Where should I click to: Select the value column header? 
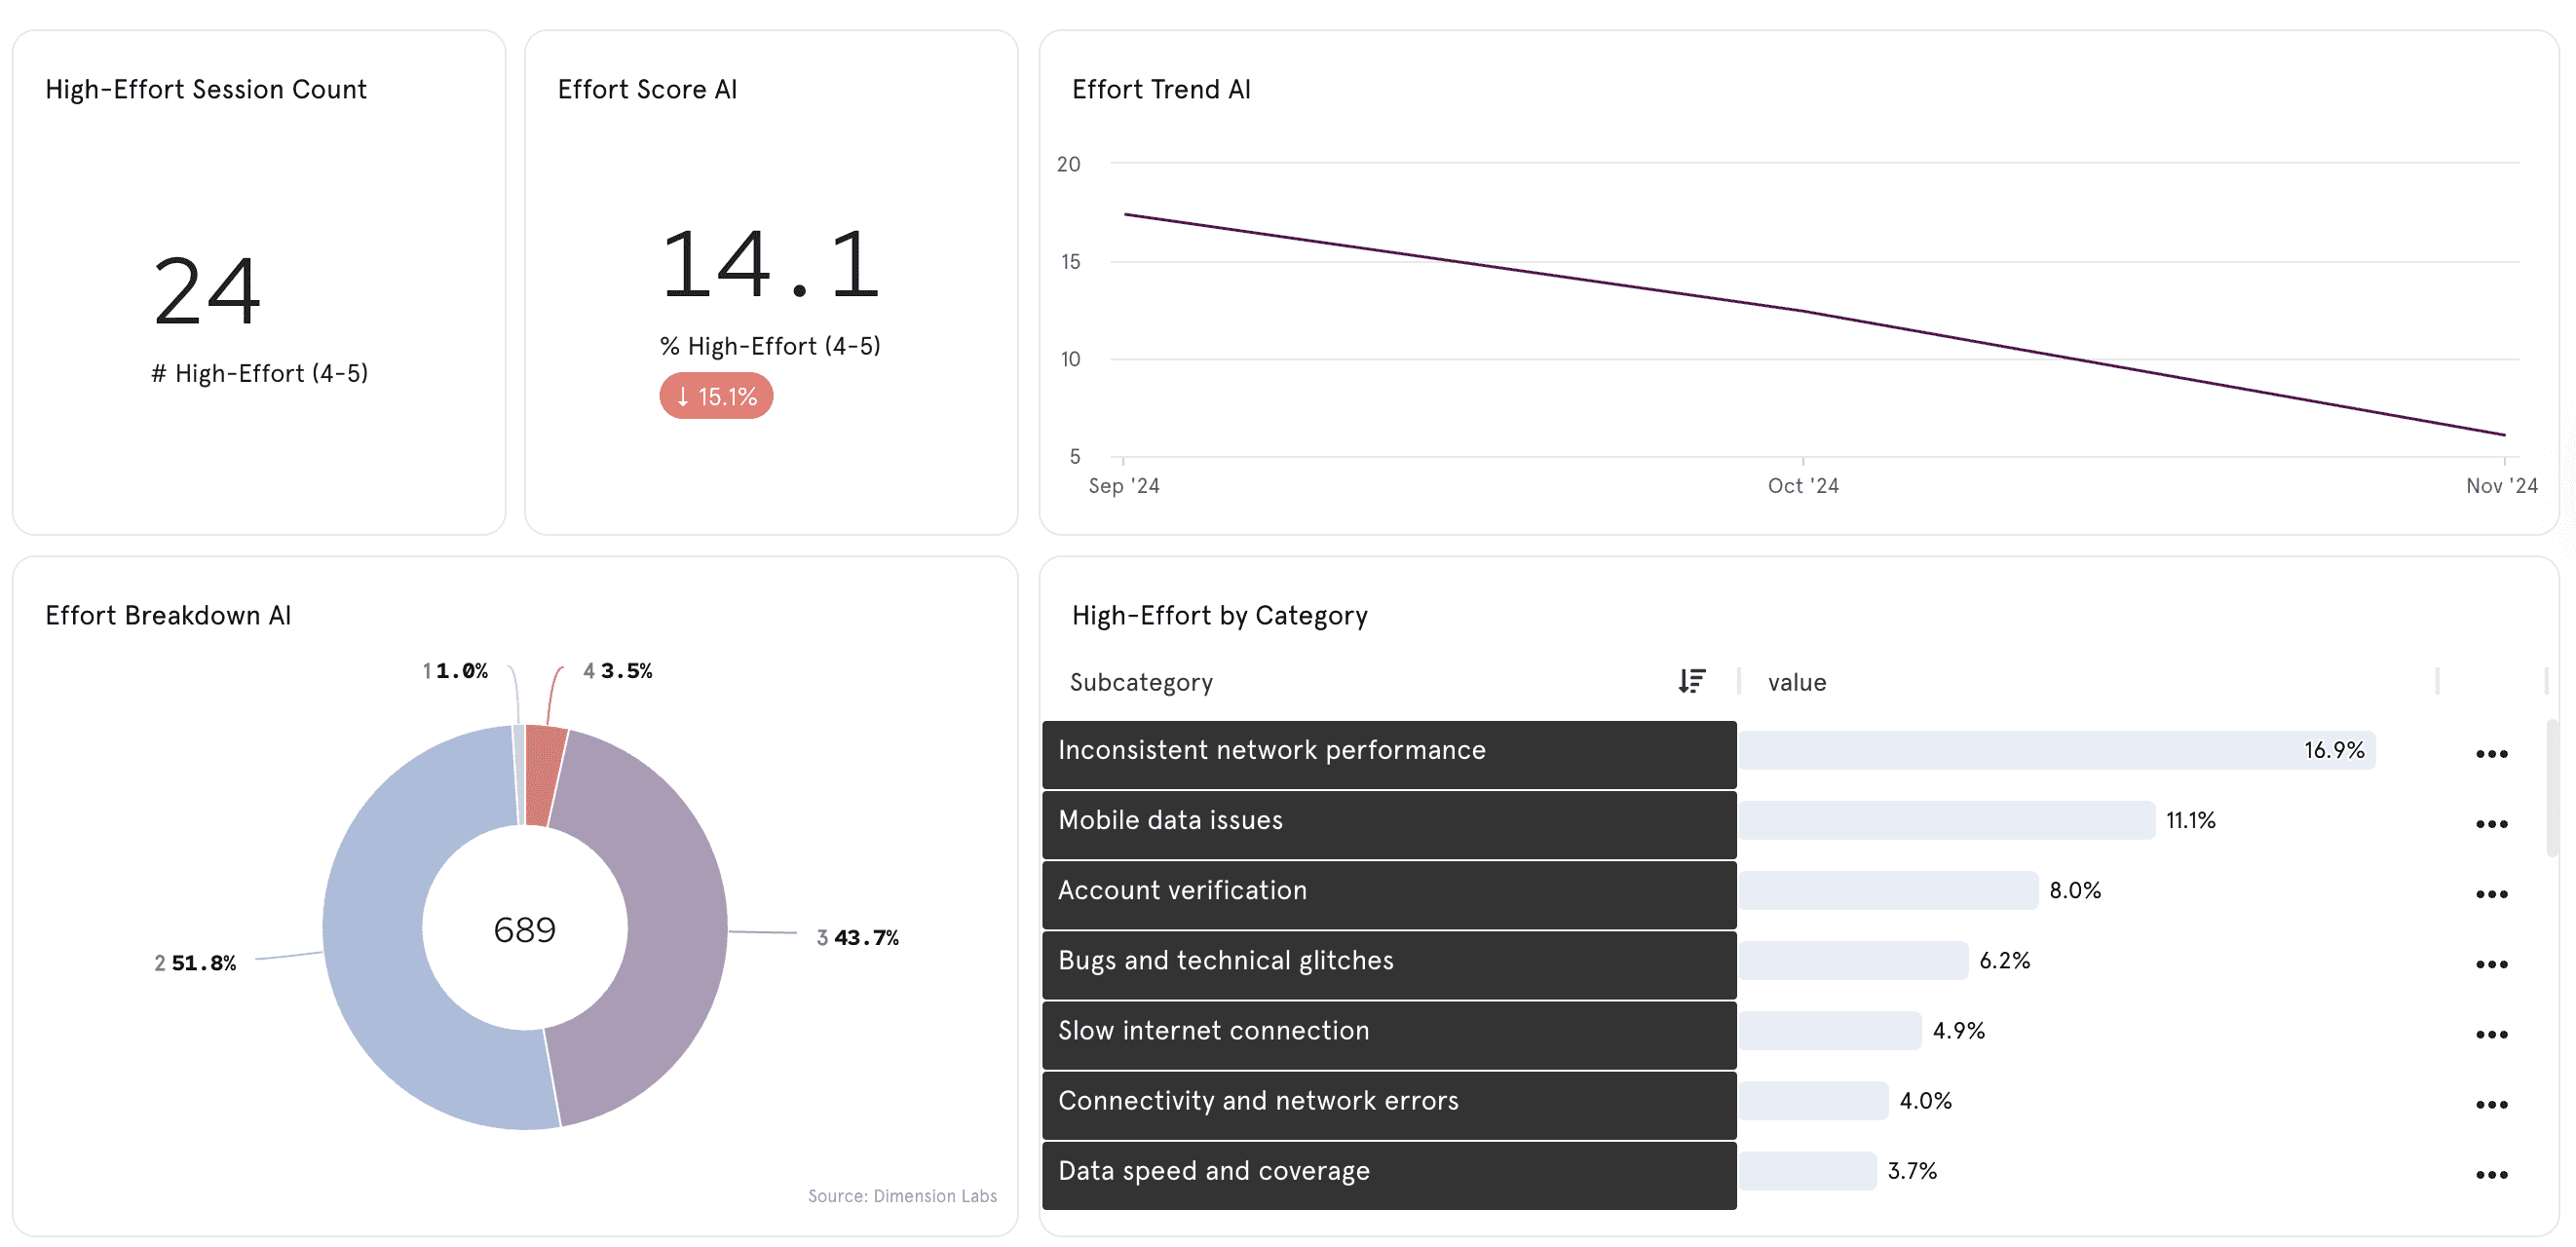coord(1797,682)
